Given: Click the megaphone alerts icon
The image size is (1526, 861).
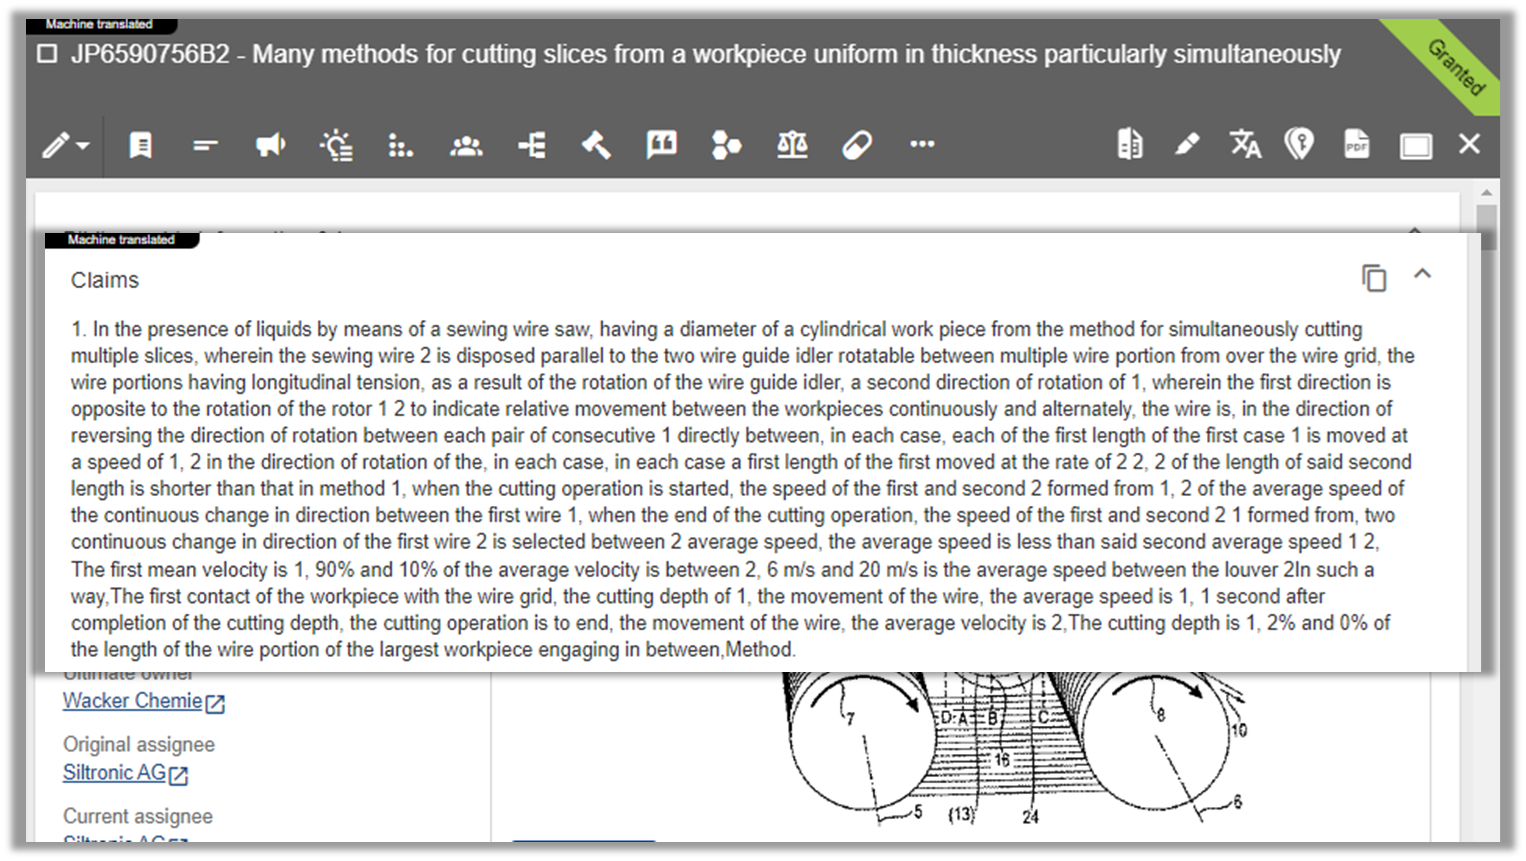Looking at the screenshot, I should pos(270,145).
